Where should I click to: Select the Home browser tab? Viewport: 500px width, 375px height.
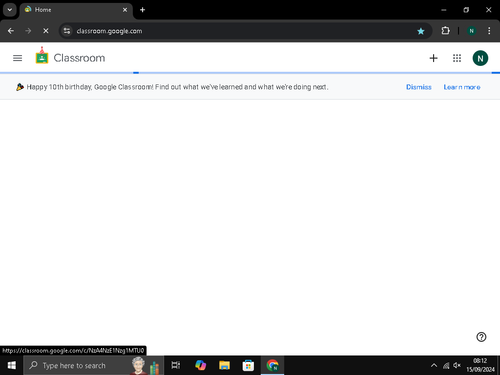pos(76,10)
